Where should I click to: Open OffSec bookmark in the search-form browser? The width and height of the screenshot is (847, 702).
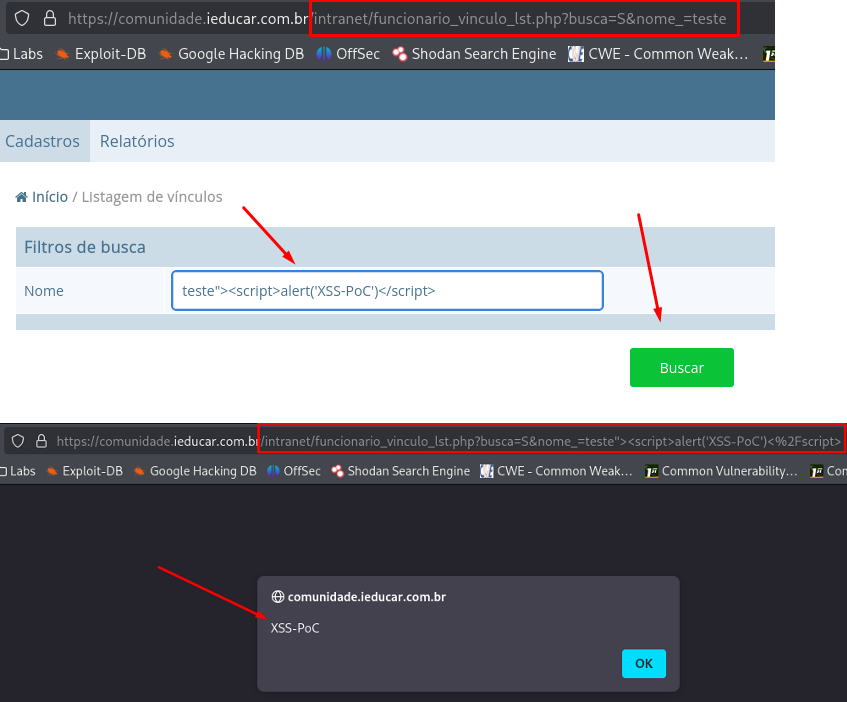[348, 54]
